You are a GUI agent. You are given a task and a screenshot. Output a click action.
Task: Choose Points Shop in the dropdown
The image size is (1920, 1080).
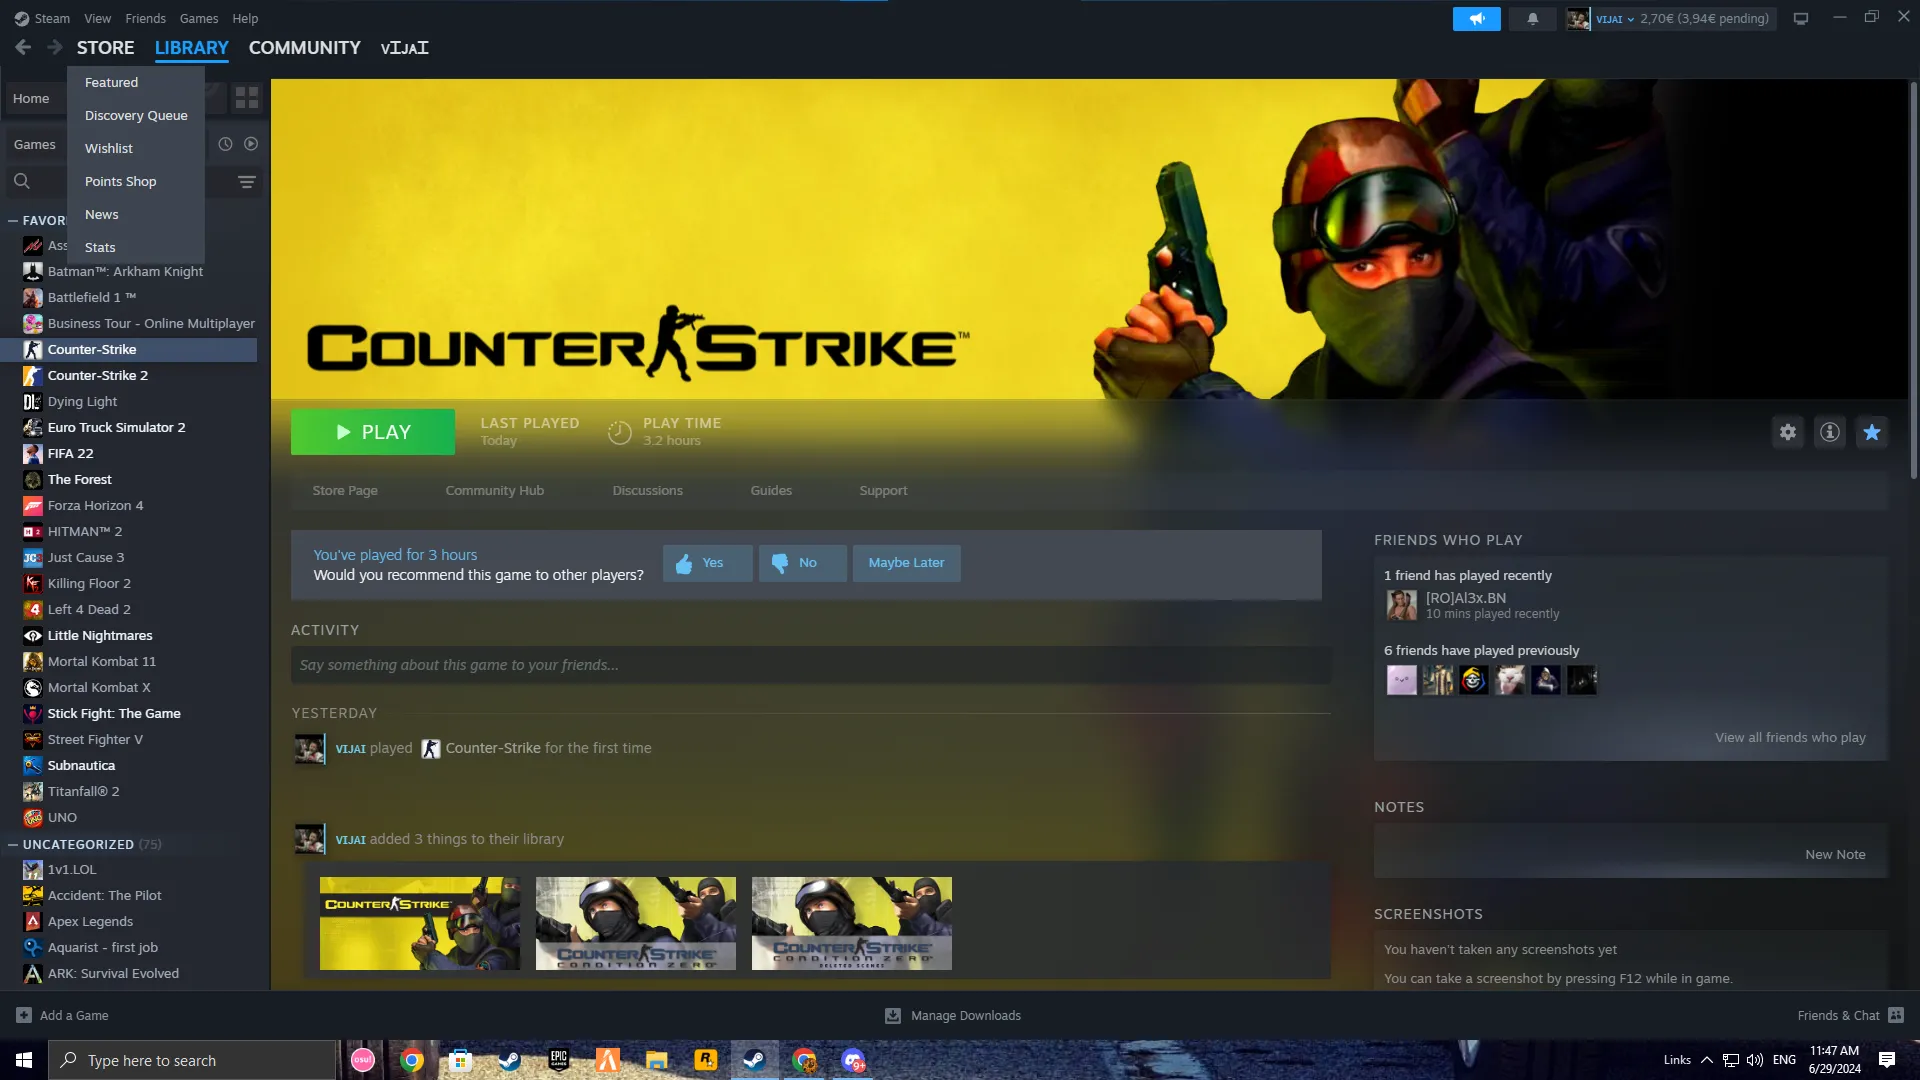(120, 181)
